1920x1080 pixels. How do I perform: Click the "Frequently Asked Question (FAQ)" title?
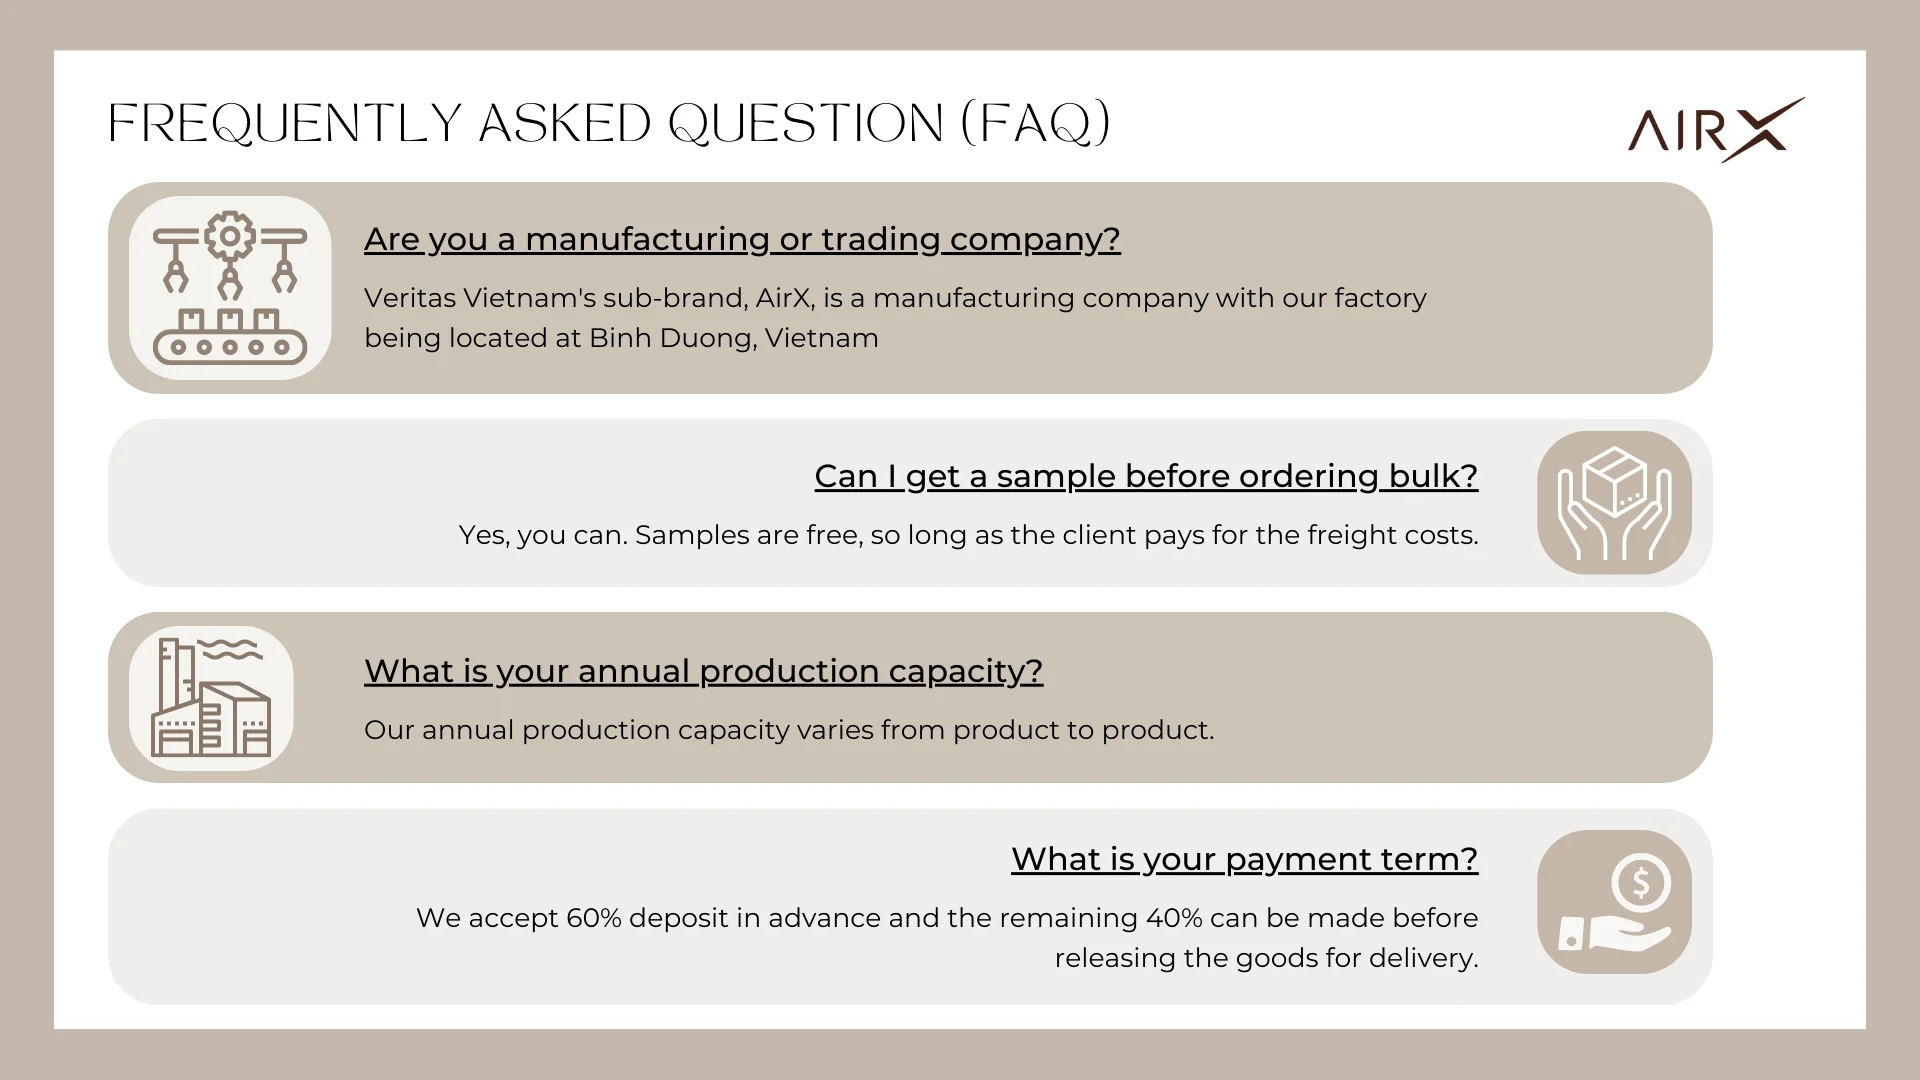point(609,124)
